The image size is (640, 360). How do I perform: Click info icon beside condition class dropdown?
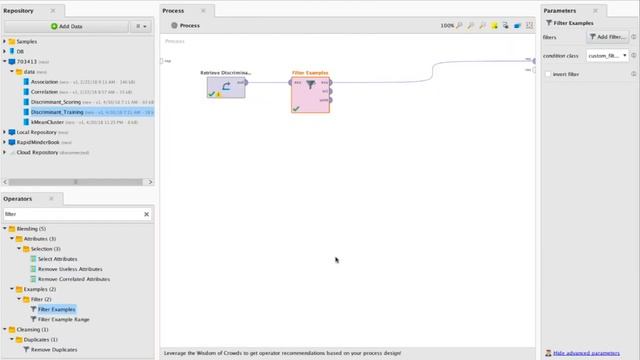point(633,55)
